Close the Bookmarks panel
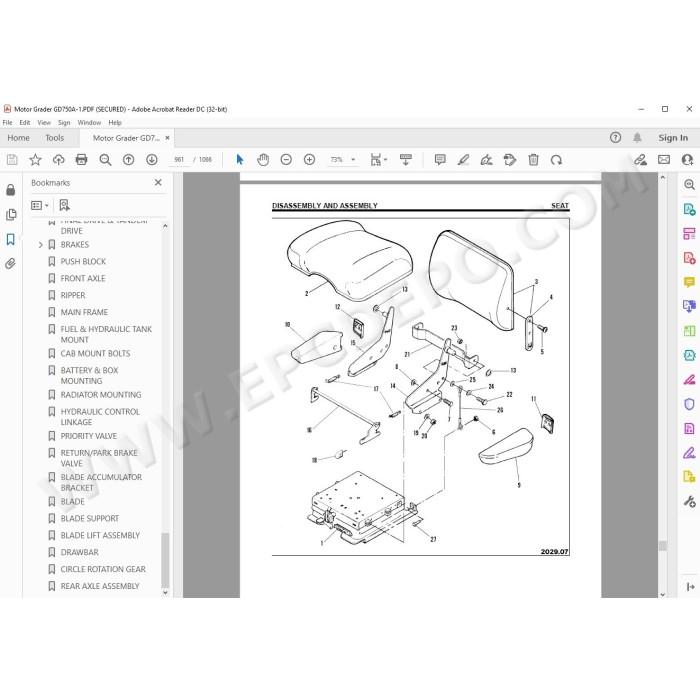The image size is (700, 700). click(158, 182)
